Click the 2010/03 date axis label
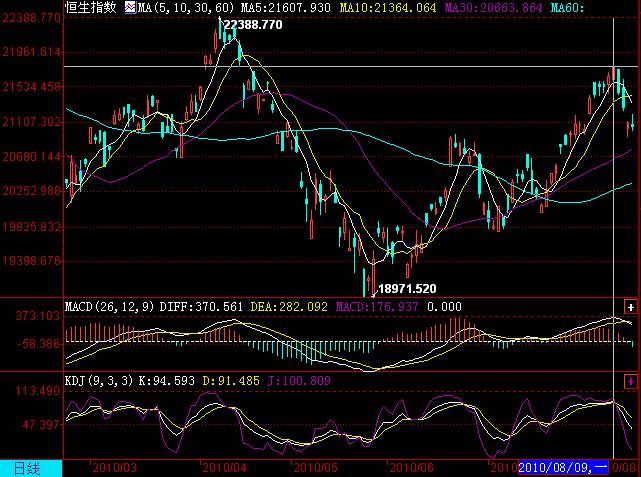641x477 pixels. tap(114, 468)
